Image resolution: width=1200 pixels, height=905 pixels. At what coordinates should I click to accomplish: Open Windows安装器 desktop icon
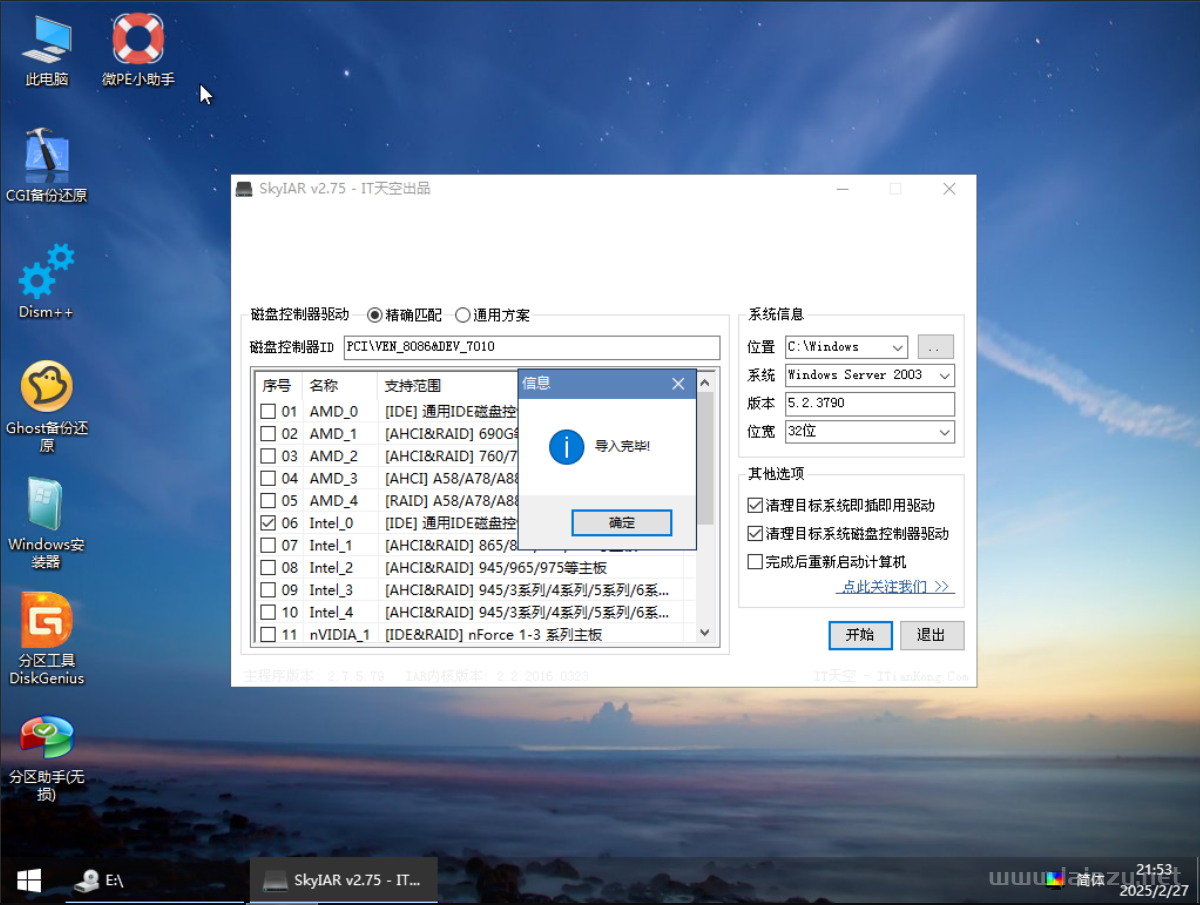[46, 523]
